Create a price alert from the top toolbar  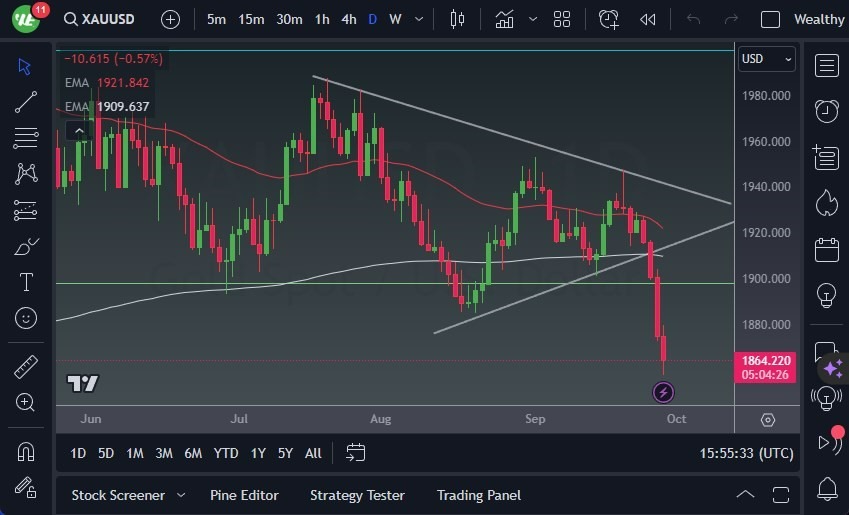[608, 19]
